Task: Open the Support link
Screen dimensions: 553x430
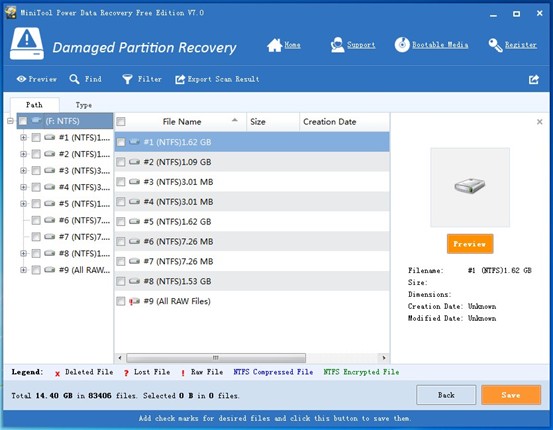Action: point(361,45)
